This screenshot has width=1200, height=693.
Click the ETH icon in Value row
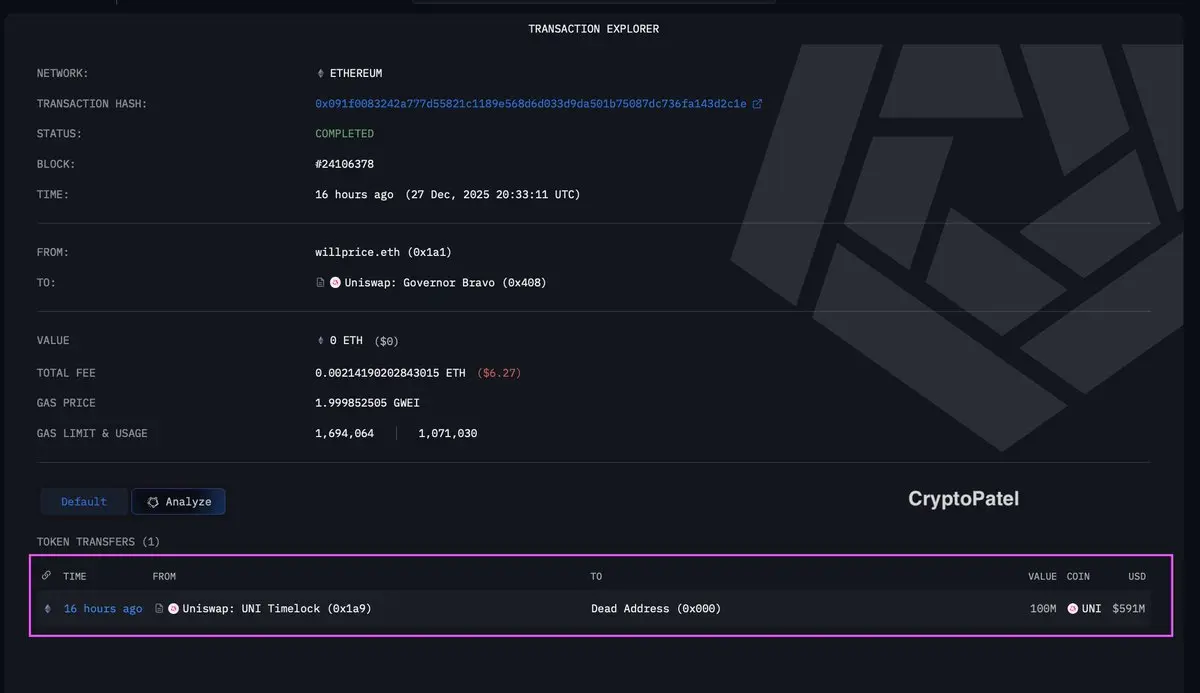(x=320, y=341)
